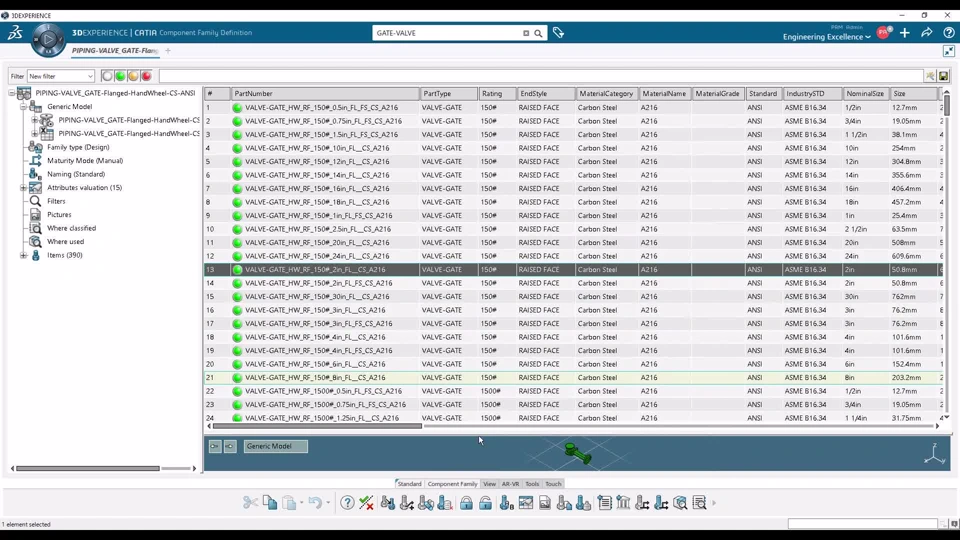The width and height of the screenshot is (960, 540).
Task: Switch to the AR-VR toolbar tab
Action: coord(510,484)
